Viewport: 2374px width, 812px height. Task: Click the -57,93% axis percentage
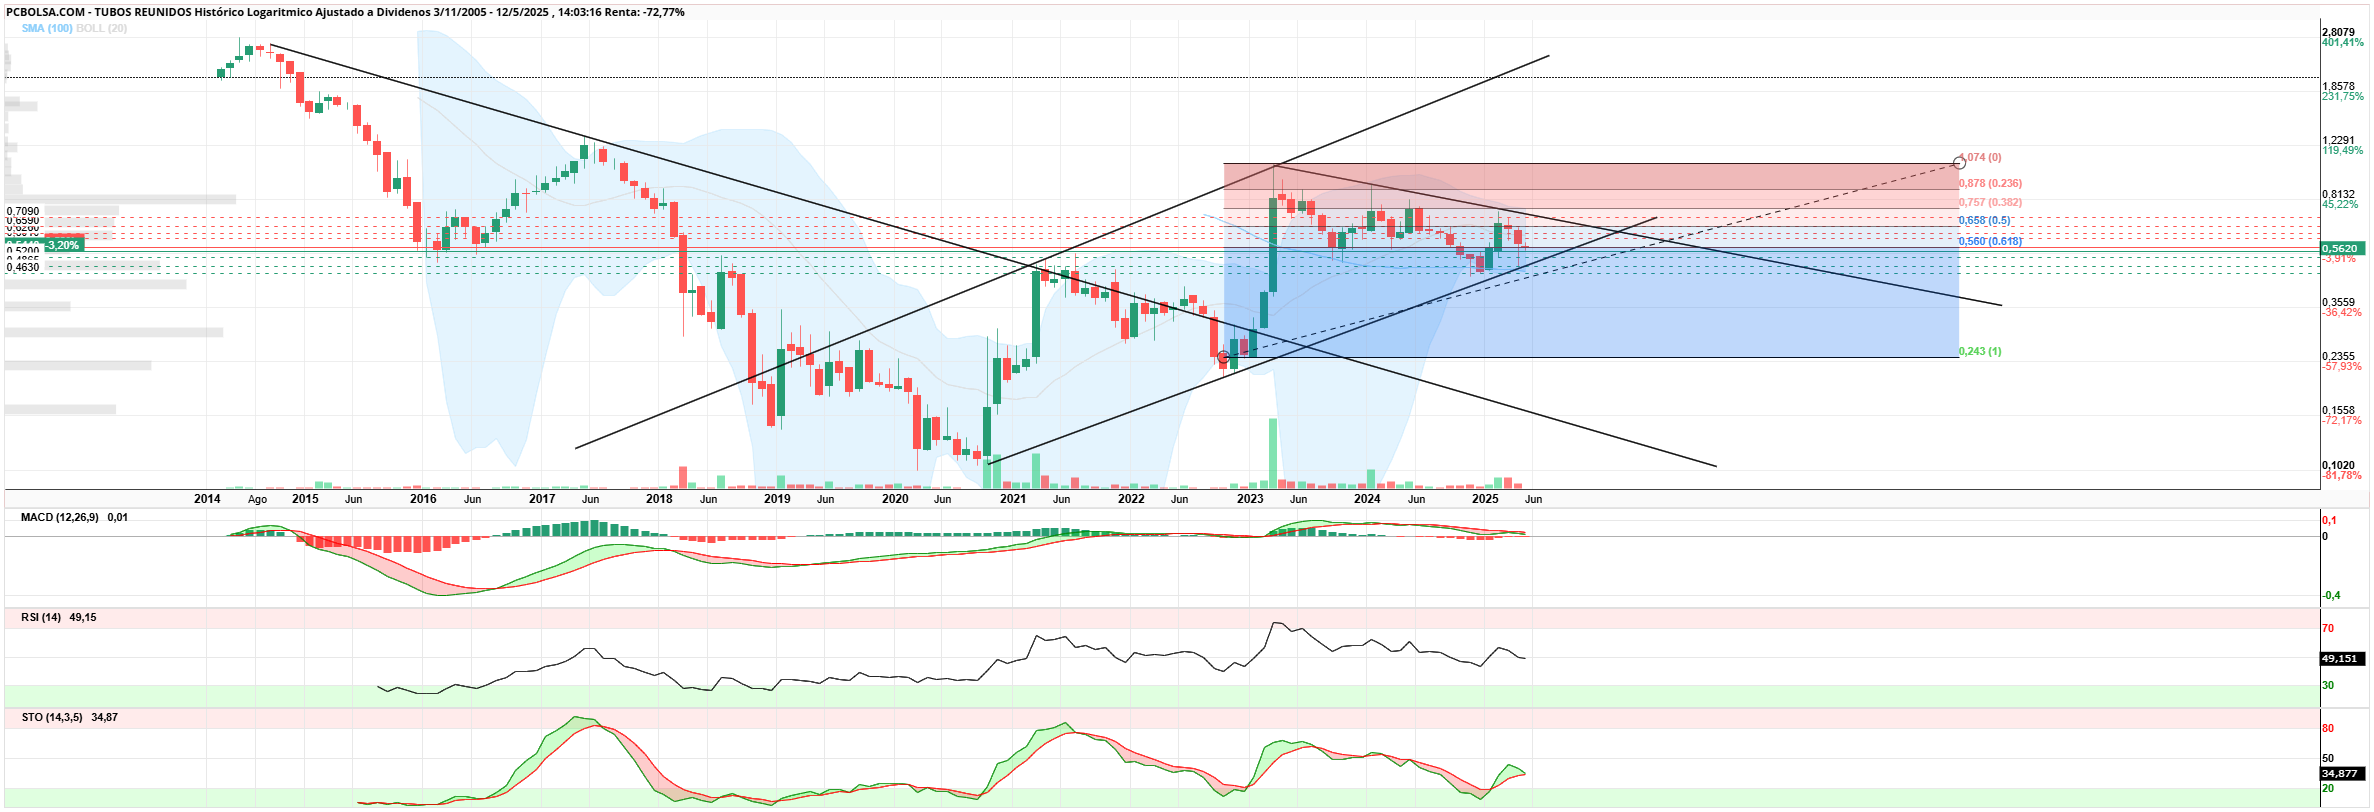tap(2342, 367)
